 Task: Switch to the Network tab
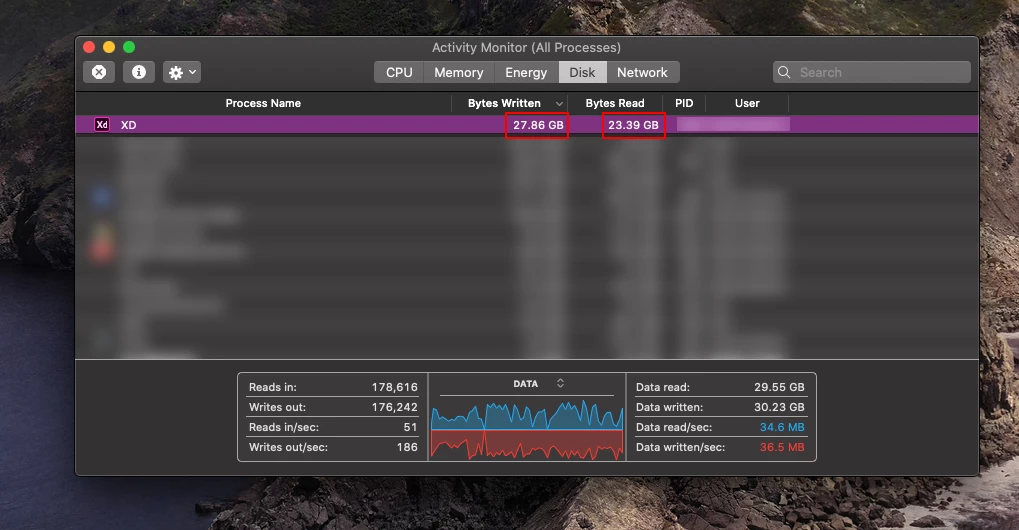pyautogui.click(x=642, y=72)
